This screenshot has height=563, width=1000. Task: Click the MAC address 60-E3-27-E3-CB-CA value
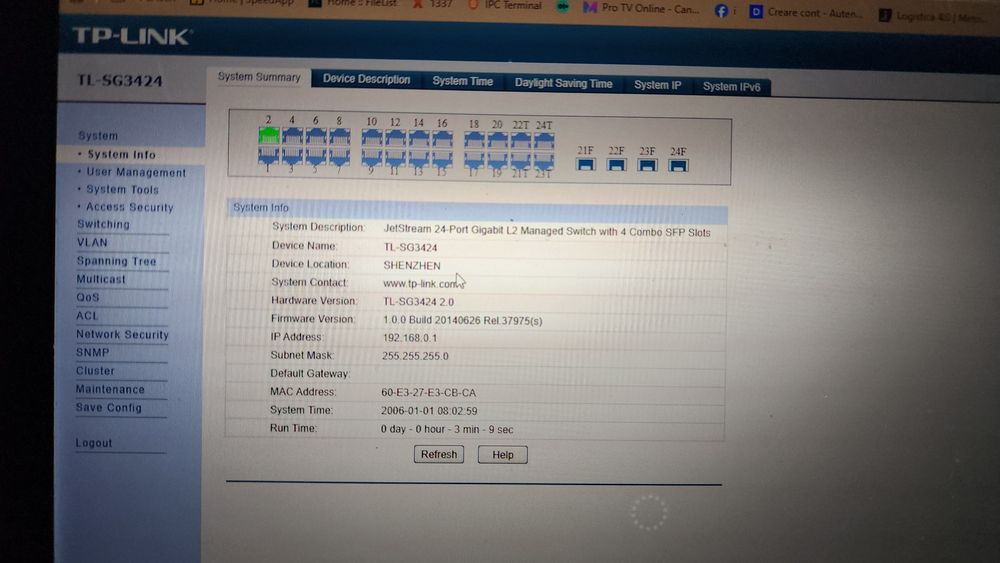429,393
